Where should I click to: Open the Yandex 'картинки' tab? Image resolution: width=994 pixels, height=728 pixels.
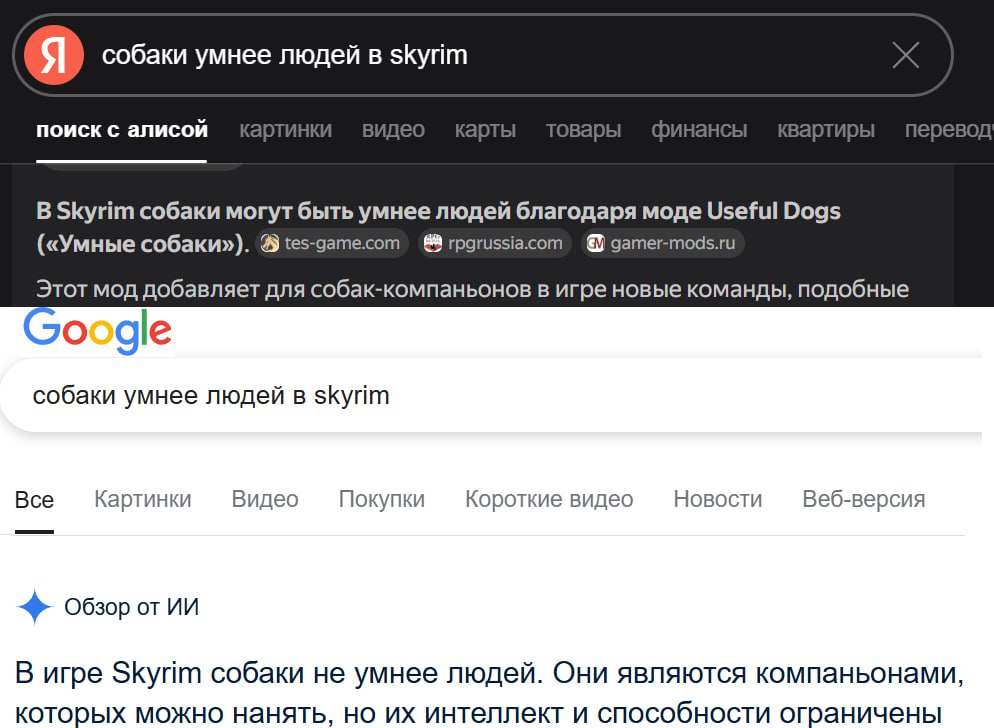tap(285, 129)
